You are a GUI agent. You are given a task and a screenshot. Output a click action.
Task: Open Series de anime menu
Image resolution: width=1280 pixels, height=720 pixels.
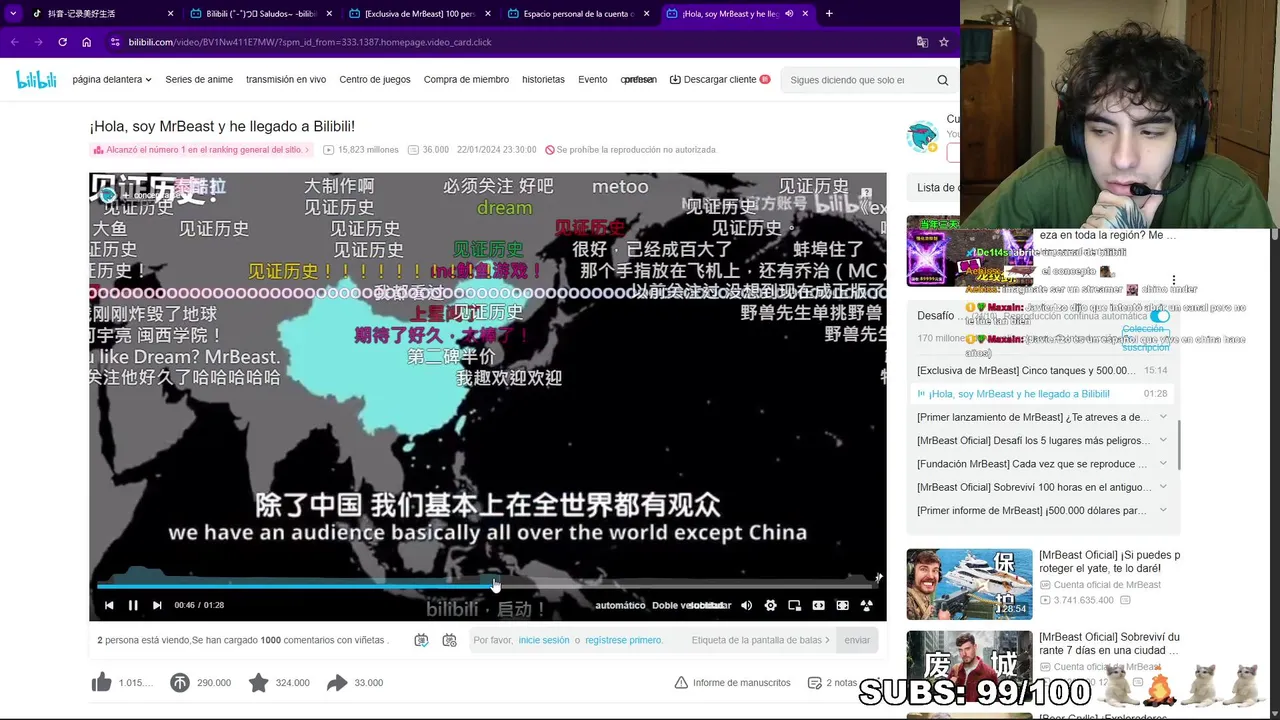point(199,79)
